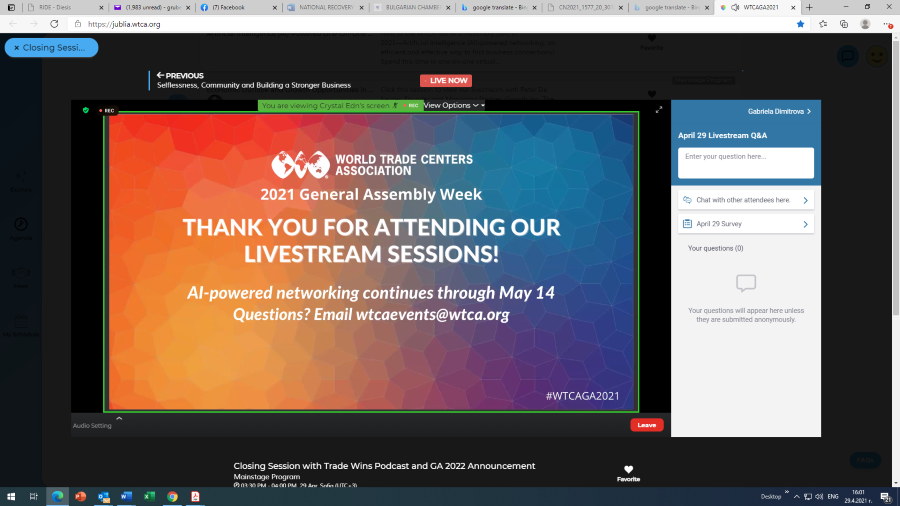Favorite the Closing Session heart icon
This screenshot has width=900, height=506.
point(629,470)
